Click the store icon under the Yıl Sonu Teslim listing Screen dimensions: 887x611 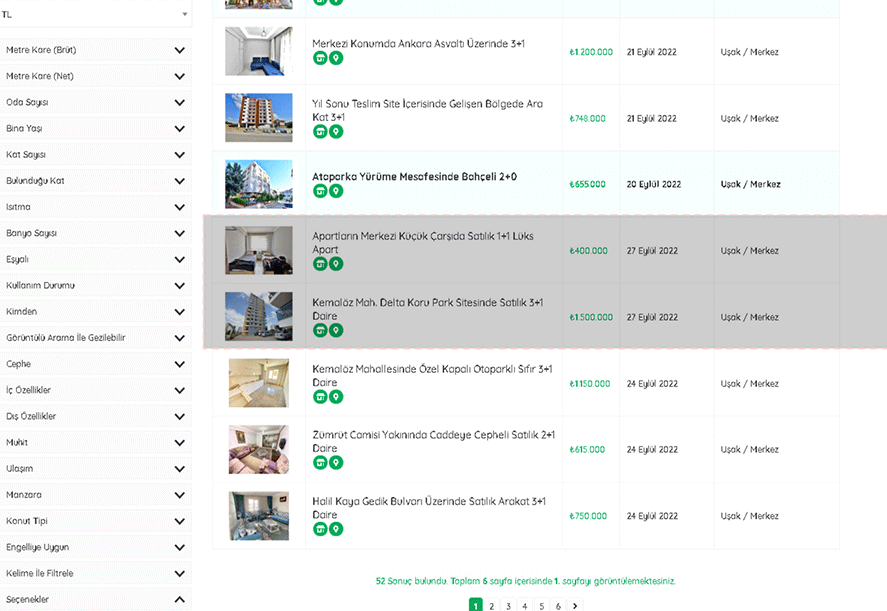coord(320,131)
